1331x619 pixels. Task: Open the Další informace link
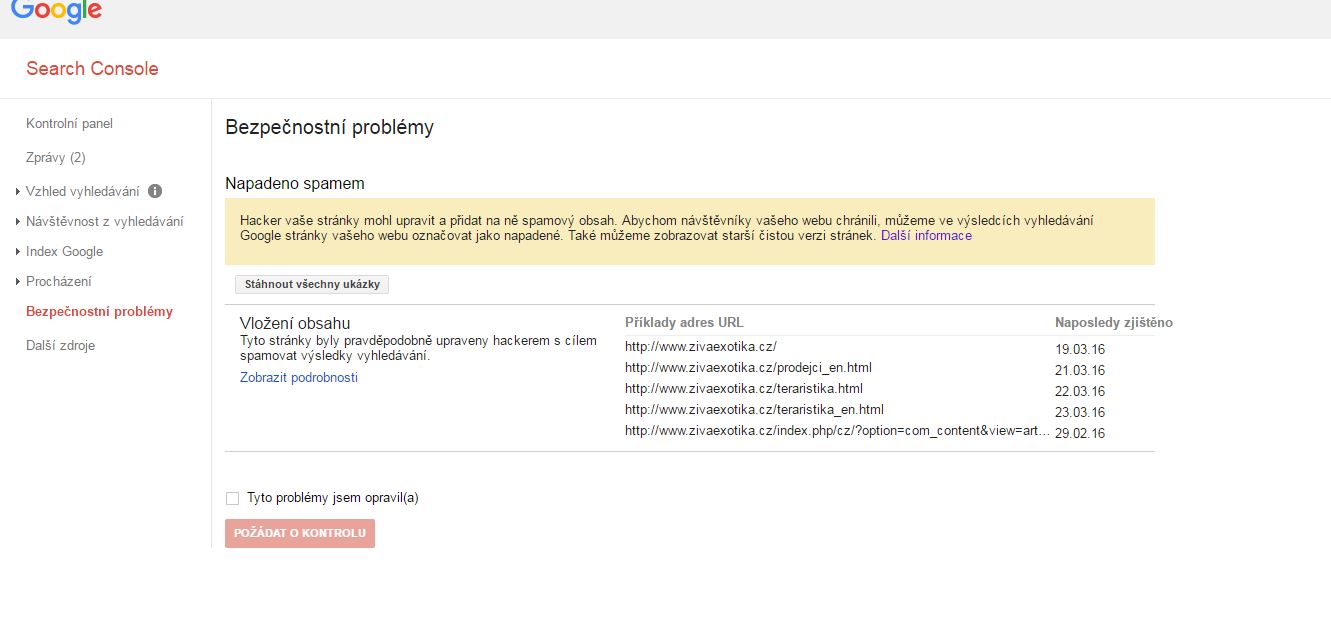(x=926, y=236)
